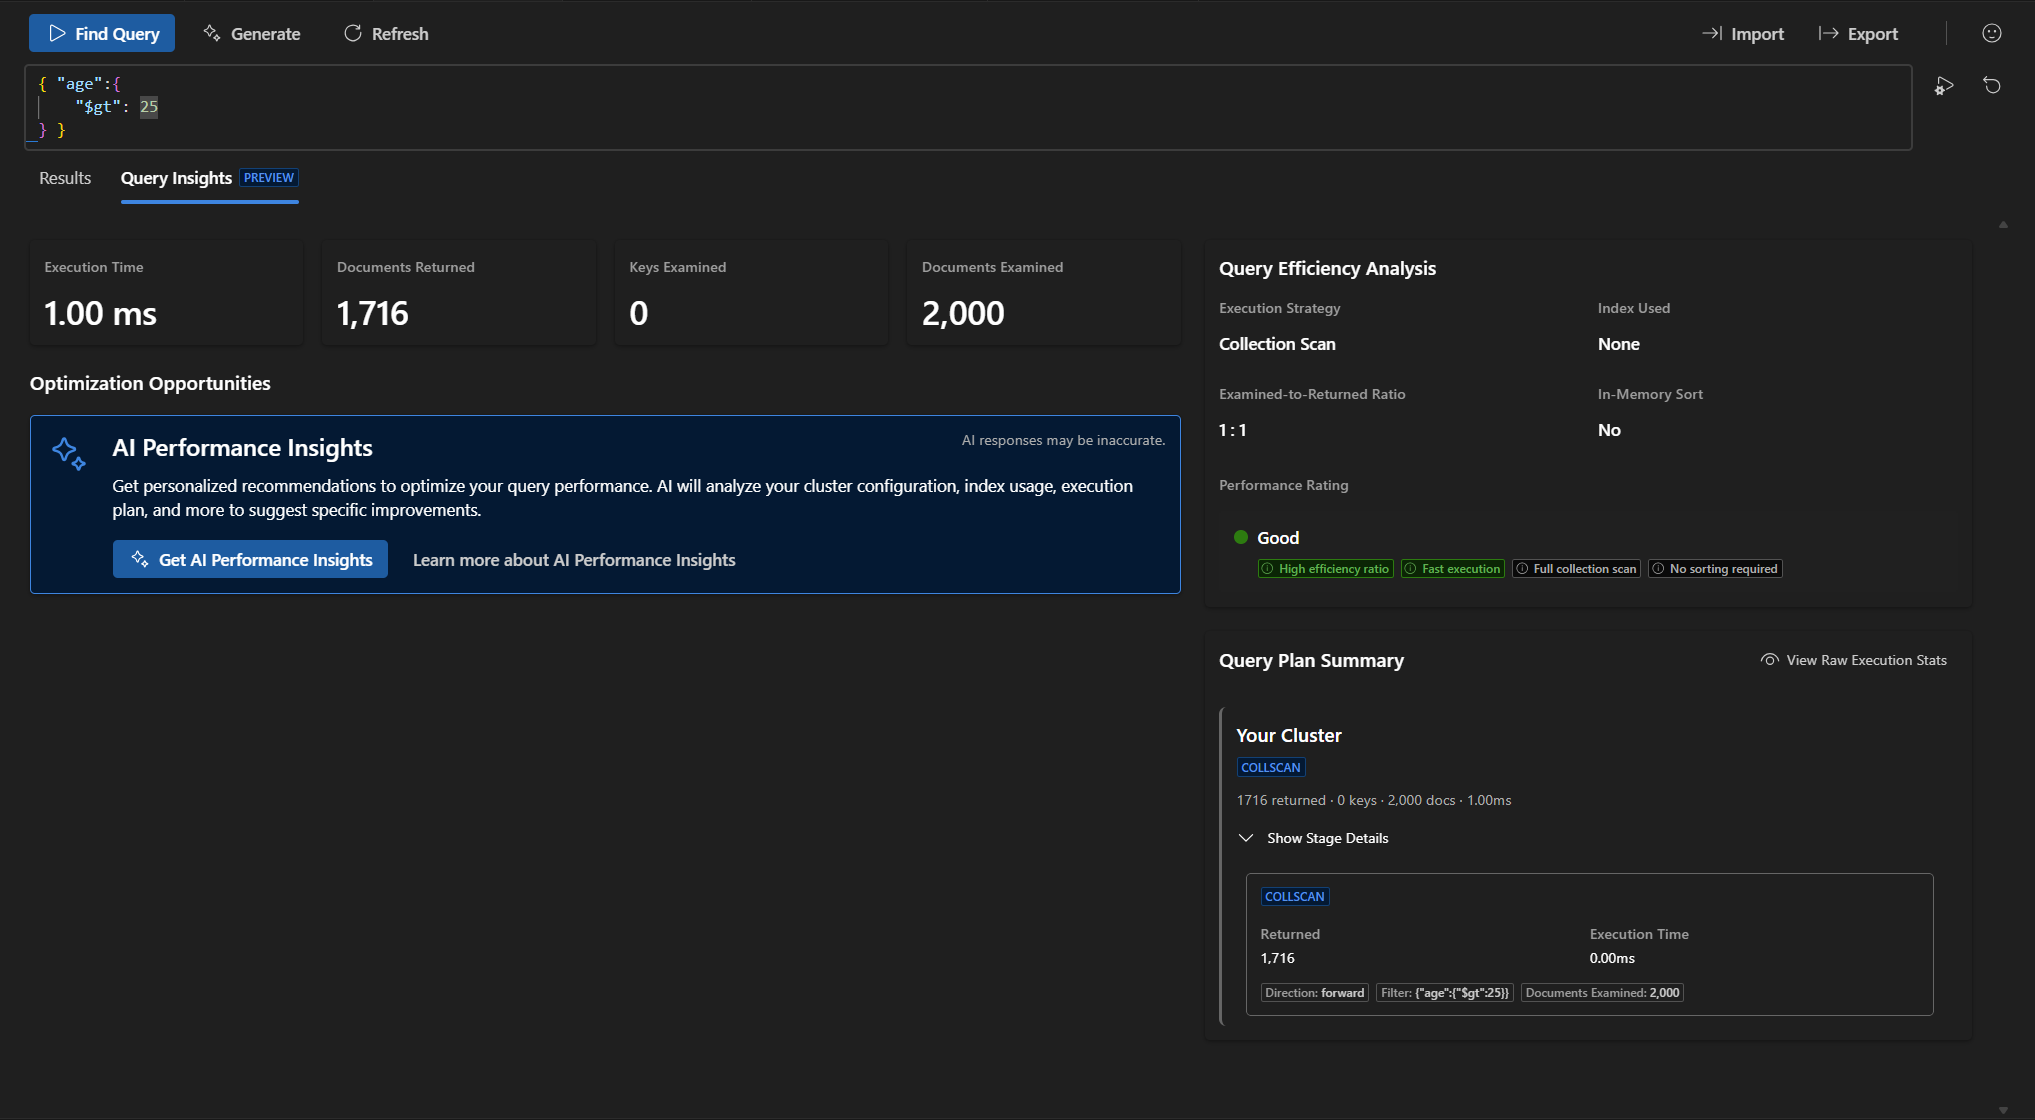2035x1120 pixels.
Task: Collapse the Show Stage Details chevron
Action: [x=1245, y=838]
